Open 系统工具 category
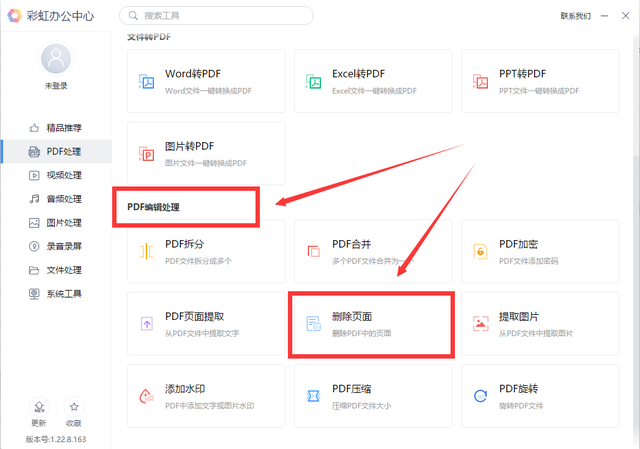This screenshot has height=449, width=640. point(56,294)
